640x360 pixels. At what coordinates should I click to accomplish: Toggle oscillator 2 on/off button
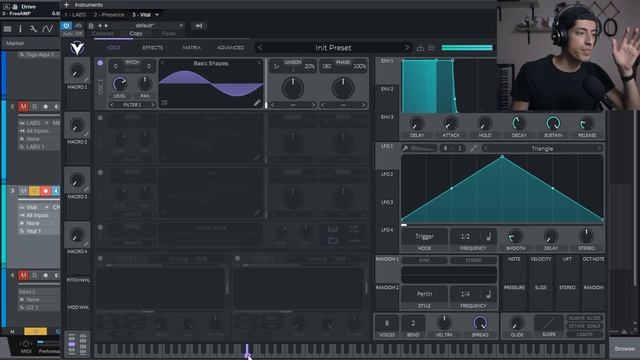coord(100,118)
